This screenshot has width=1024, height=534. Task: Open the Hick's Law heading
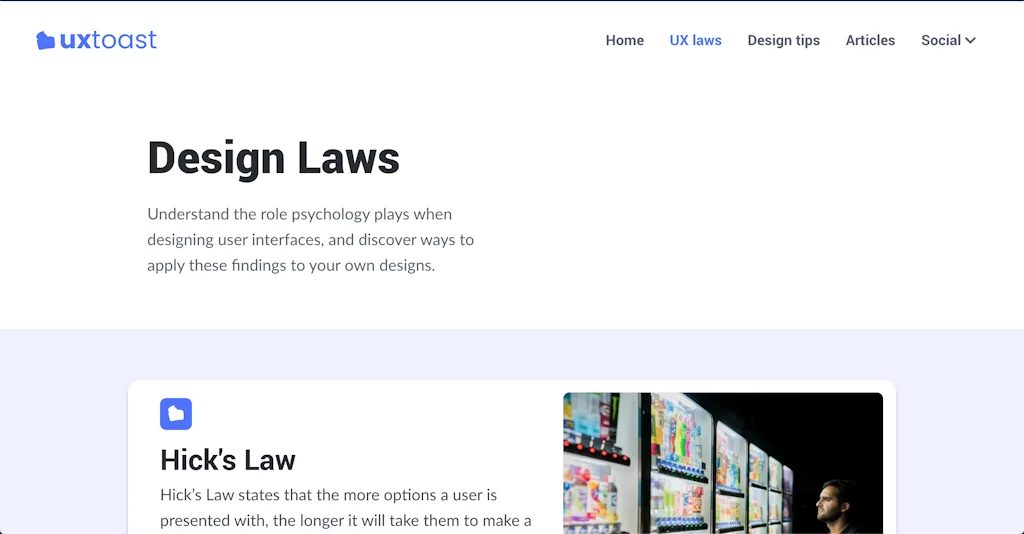pos(227,460)
